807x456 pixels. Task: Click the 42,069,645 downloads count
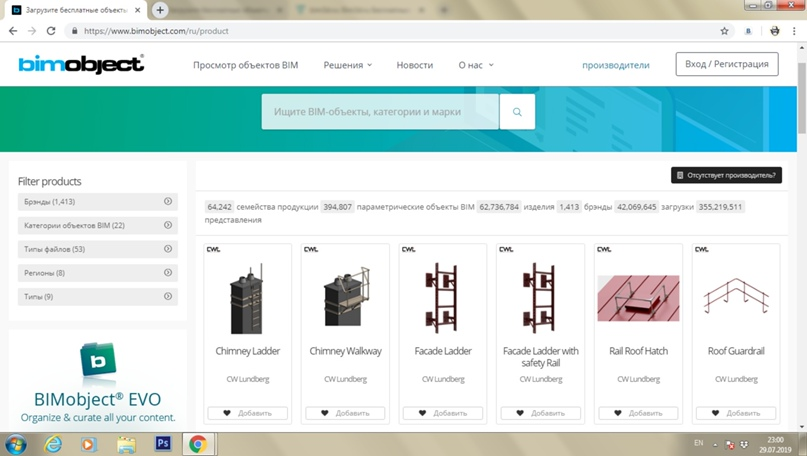[x=637, y=207]
